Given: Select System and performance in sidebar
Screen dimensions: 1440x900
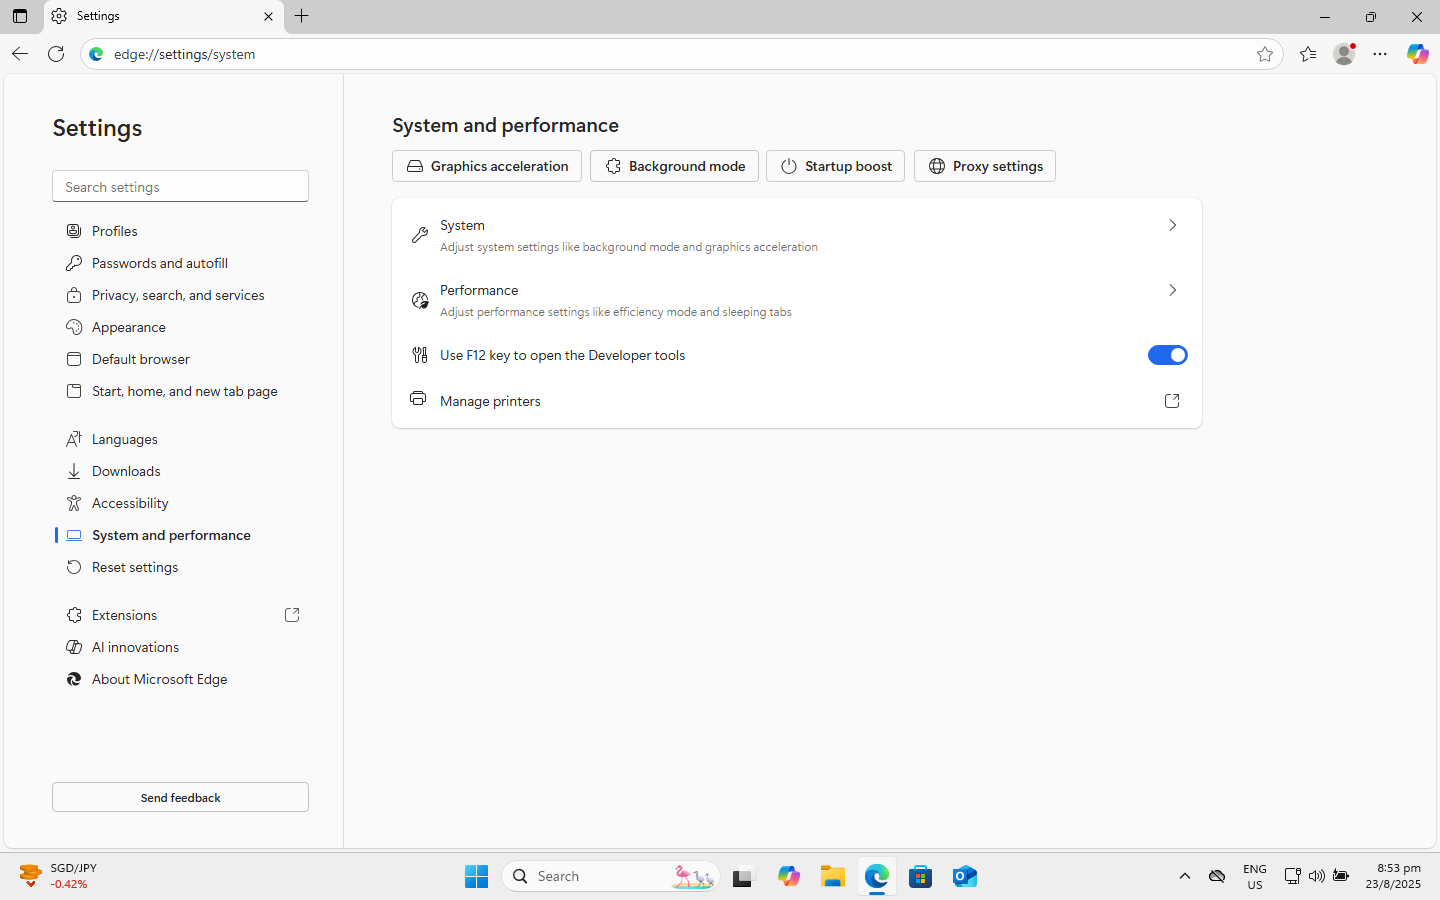Looking at the screenshot, I should pos(180,535).
